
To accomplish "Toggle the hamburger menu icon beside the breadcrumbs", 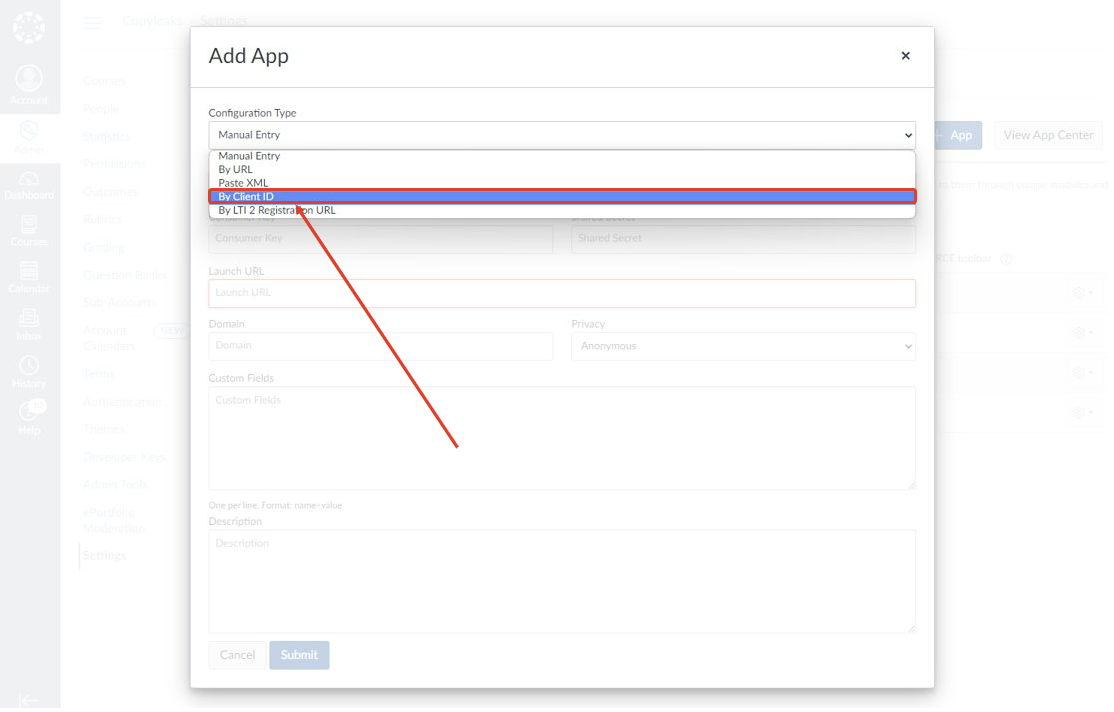I will click(92, 22).
